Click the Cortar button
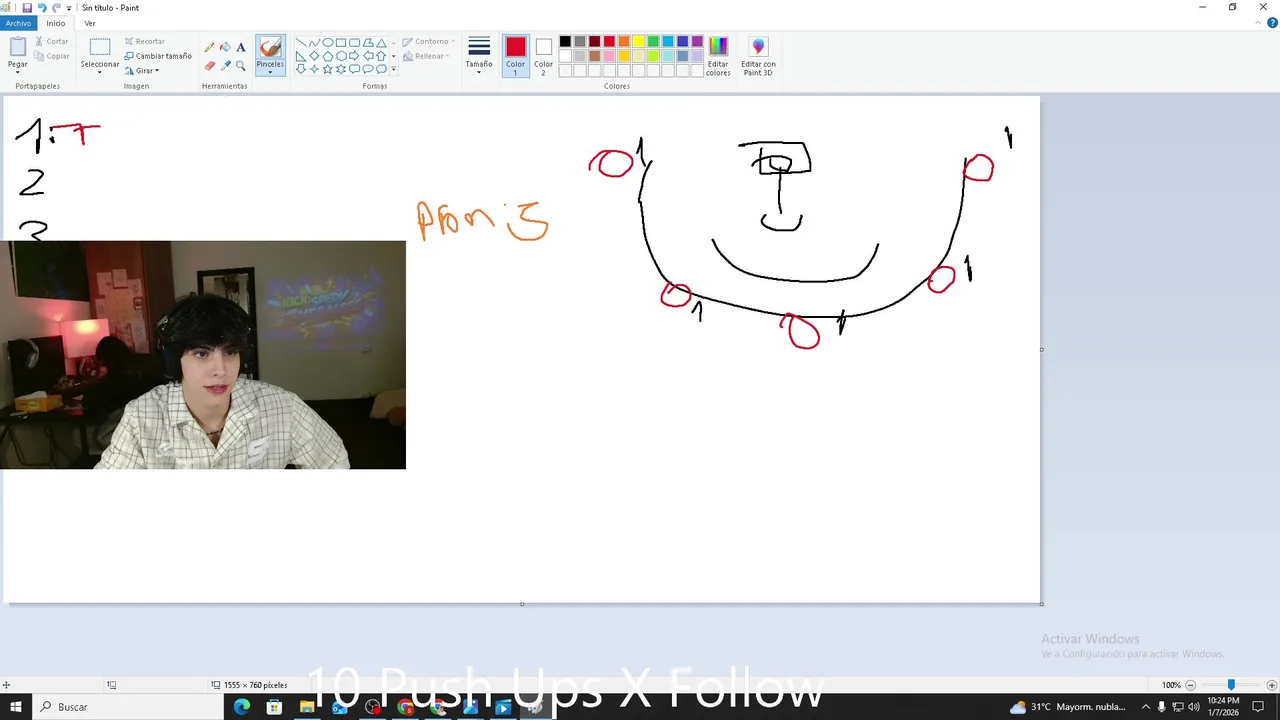Viewport: 1280px width, 720px height. point(52,41)
